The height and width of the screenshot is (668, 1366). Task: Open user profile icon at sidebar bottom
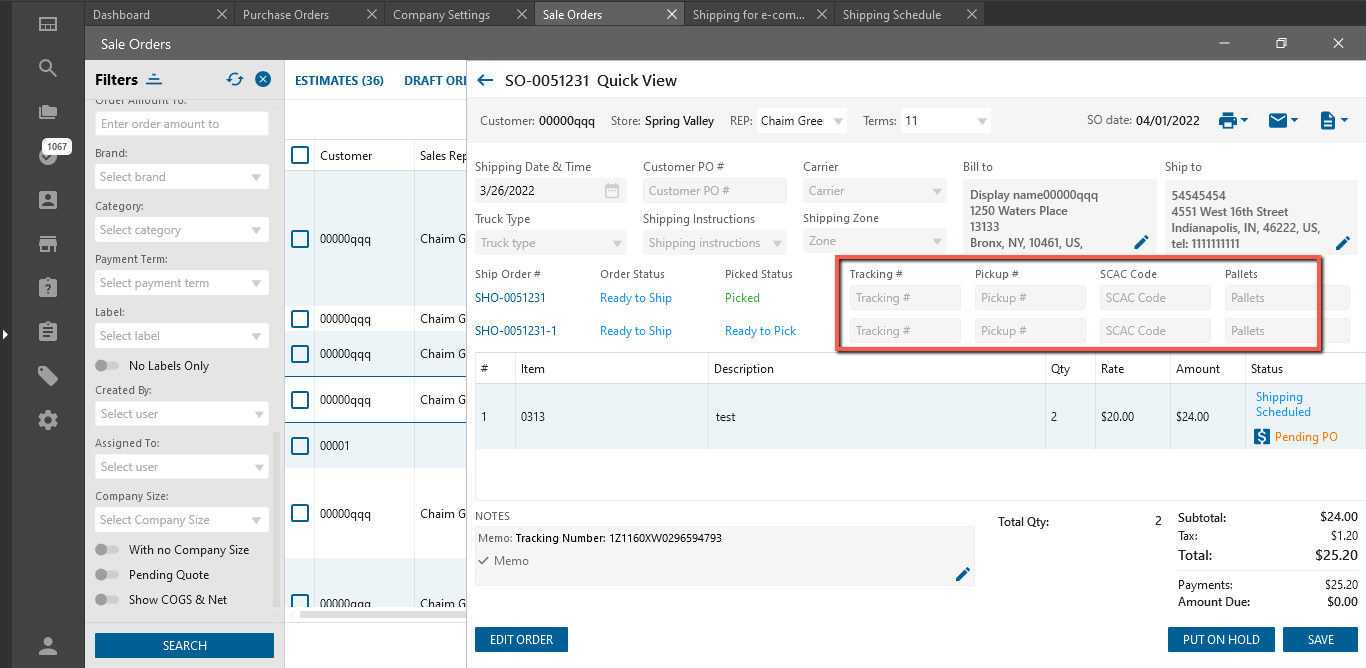(48, 645)
